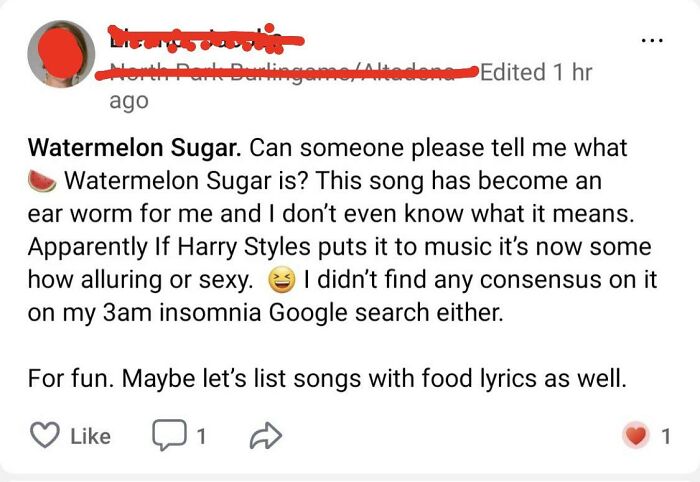Open the three-dot post options menu
The image size is (700, 482).
point(652,42)
